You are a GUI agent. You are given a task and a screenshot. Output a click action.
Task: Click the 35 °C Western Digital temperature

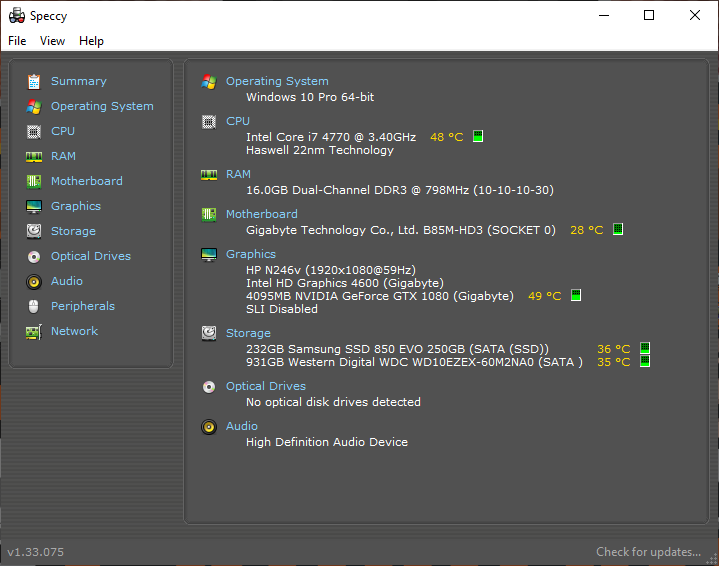pyautogui.click(x=614, y=362)
